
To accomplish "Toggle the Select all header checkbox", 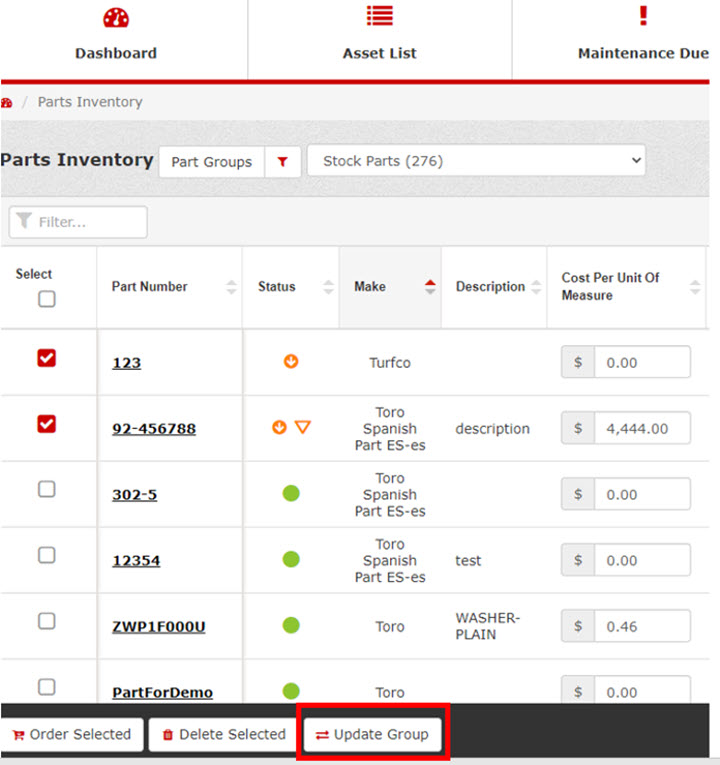I will point(47,299).
